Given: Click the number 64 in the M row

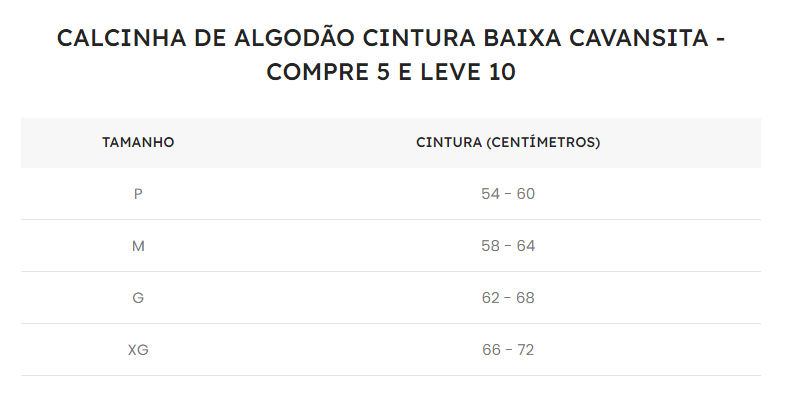Looking at the screenshot, I should [x=526, y=246].
